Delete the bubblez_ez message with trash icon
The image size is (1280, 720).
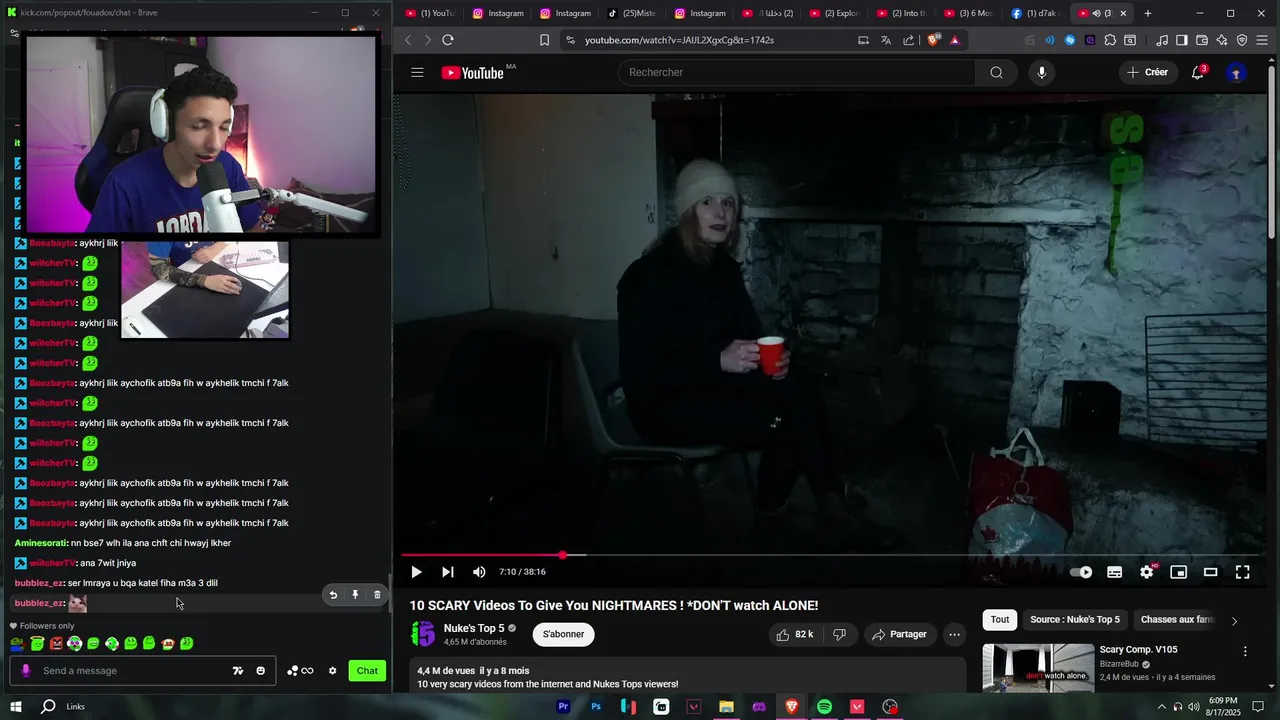pyautogui.click(x=377, y=595)
